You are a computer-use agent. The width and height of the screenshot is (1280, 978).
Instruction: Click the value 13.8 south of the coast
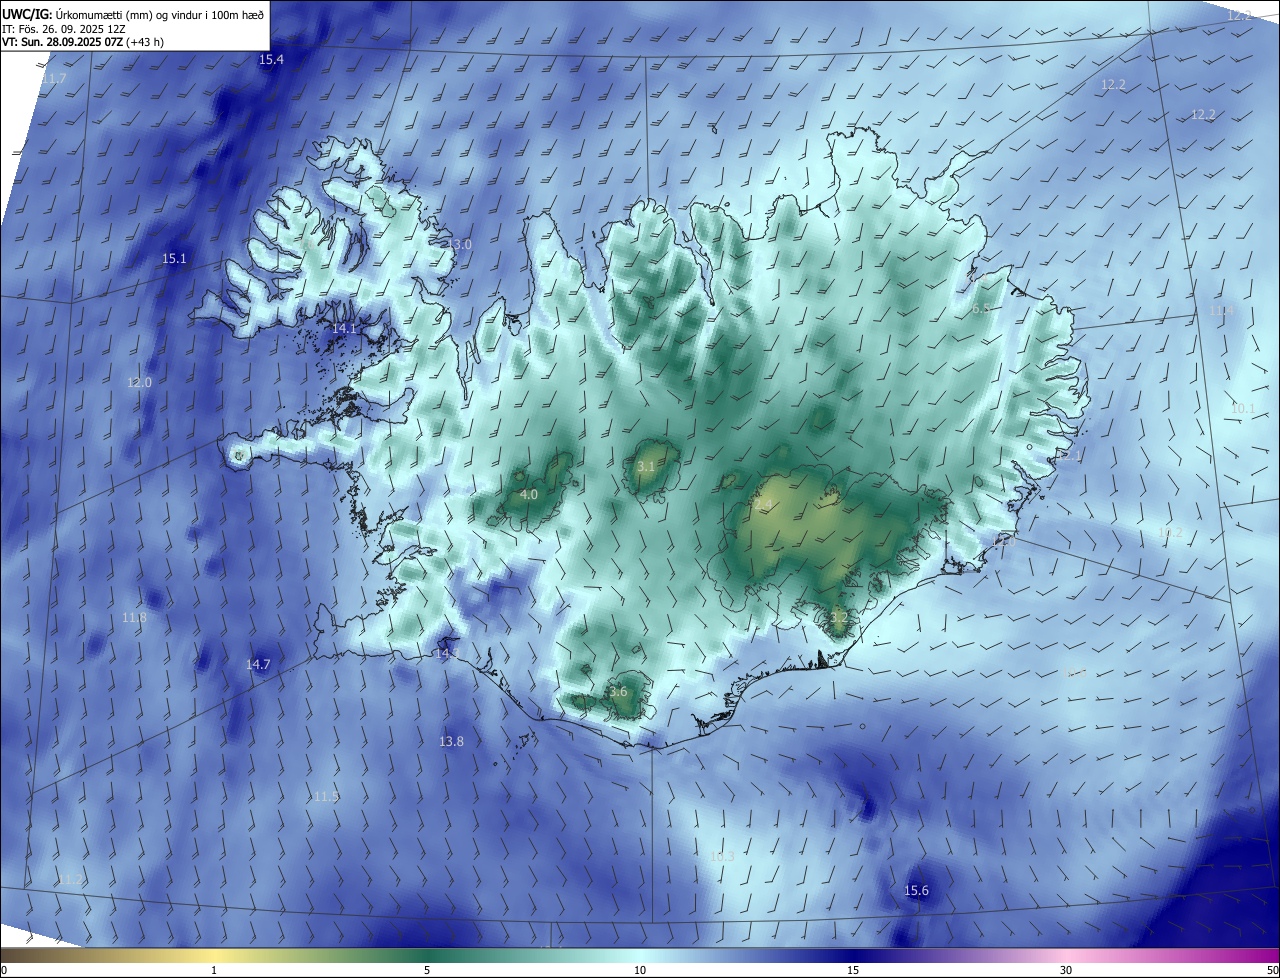(451, 742)
